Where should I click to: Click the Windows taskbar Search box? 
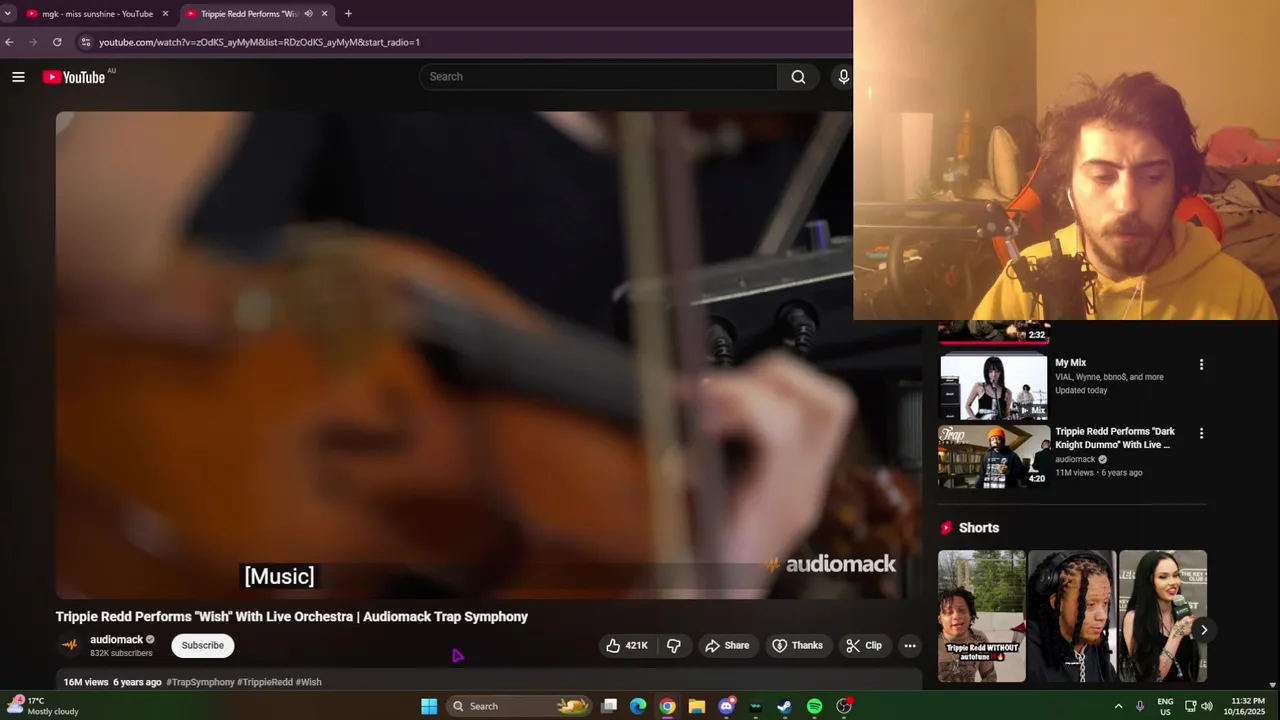(520, 706)
